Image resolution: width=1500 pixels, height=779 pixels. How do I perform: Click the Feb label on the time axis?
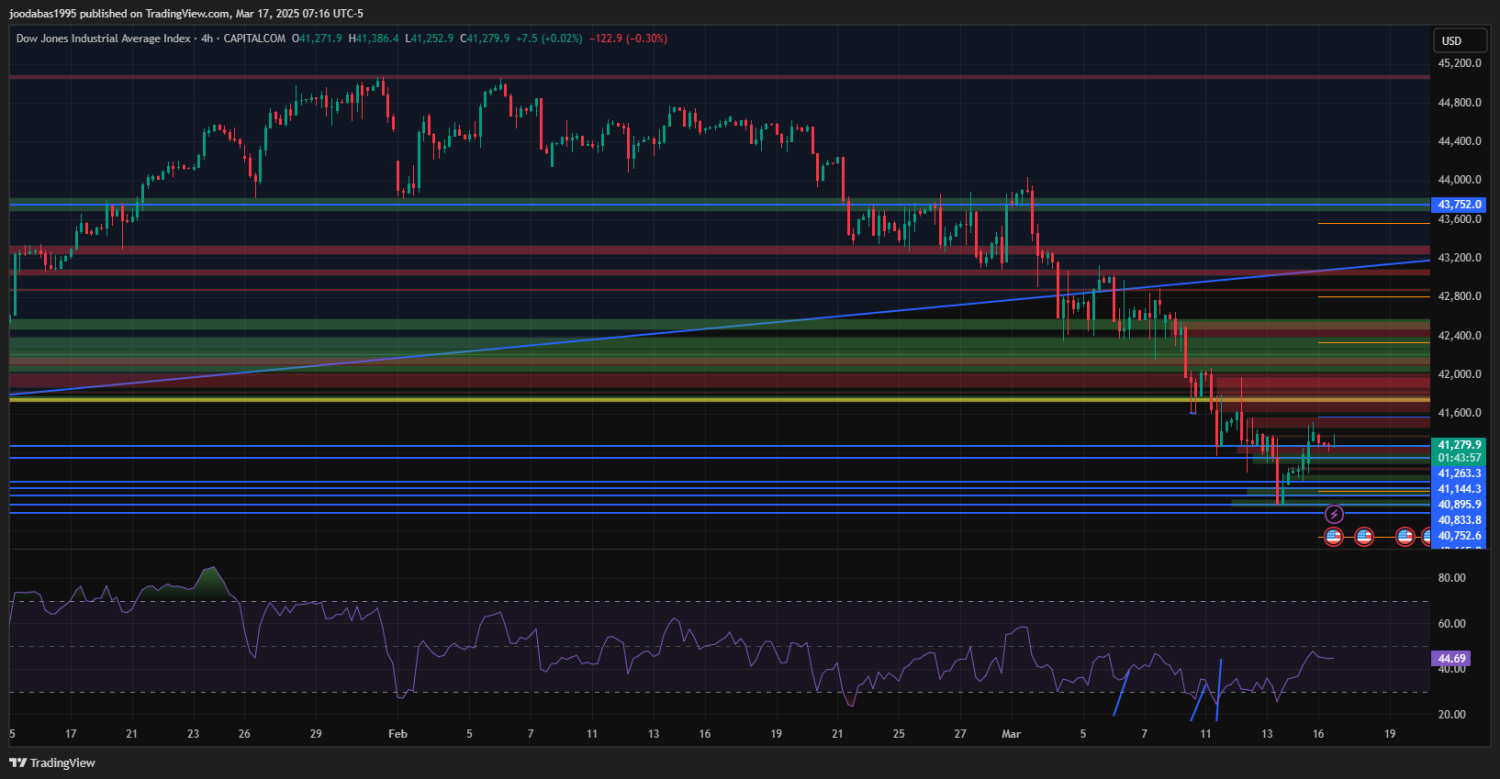(x=397, y=733)
